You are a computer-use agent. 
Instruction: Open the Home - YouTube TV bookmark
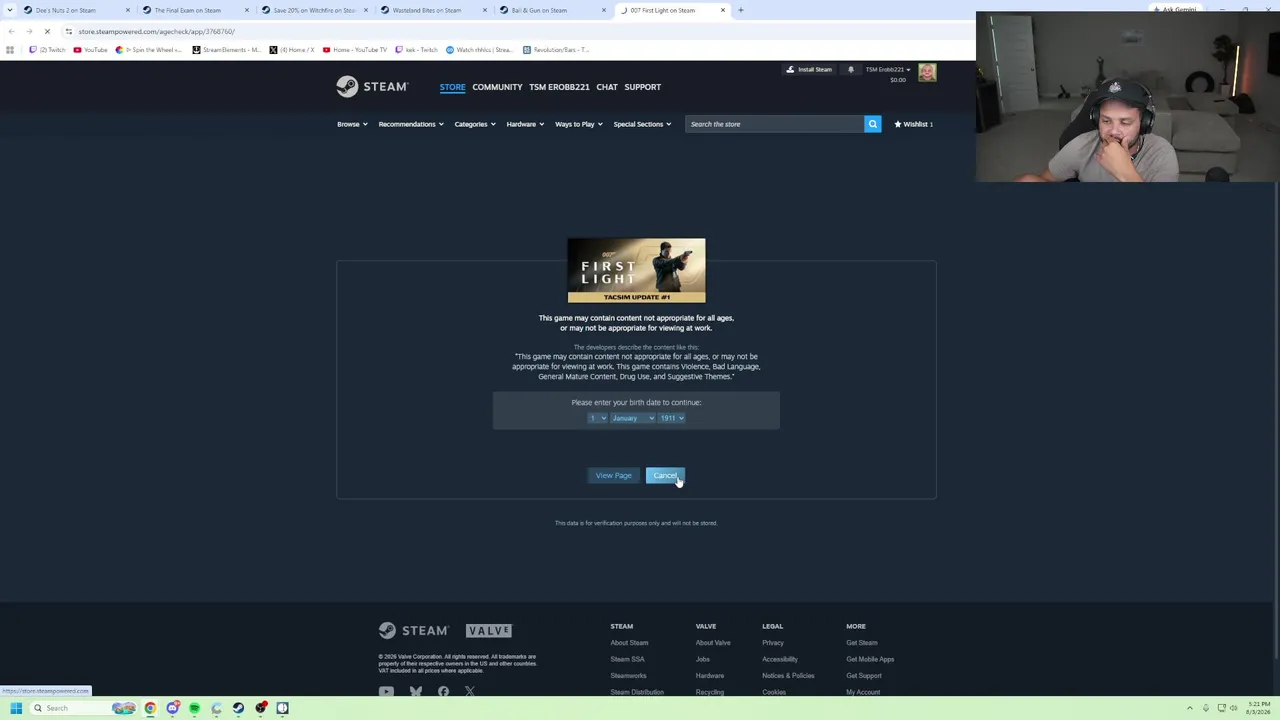(354, 49)
